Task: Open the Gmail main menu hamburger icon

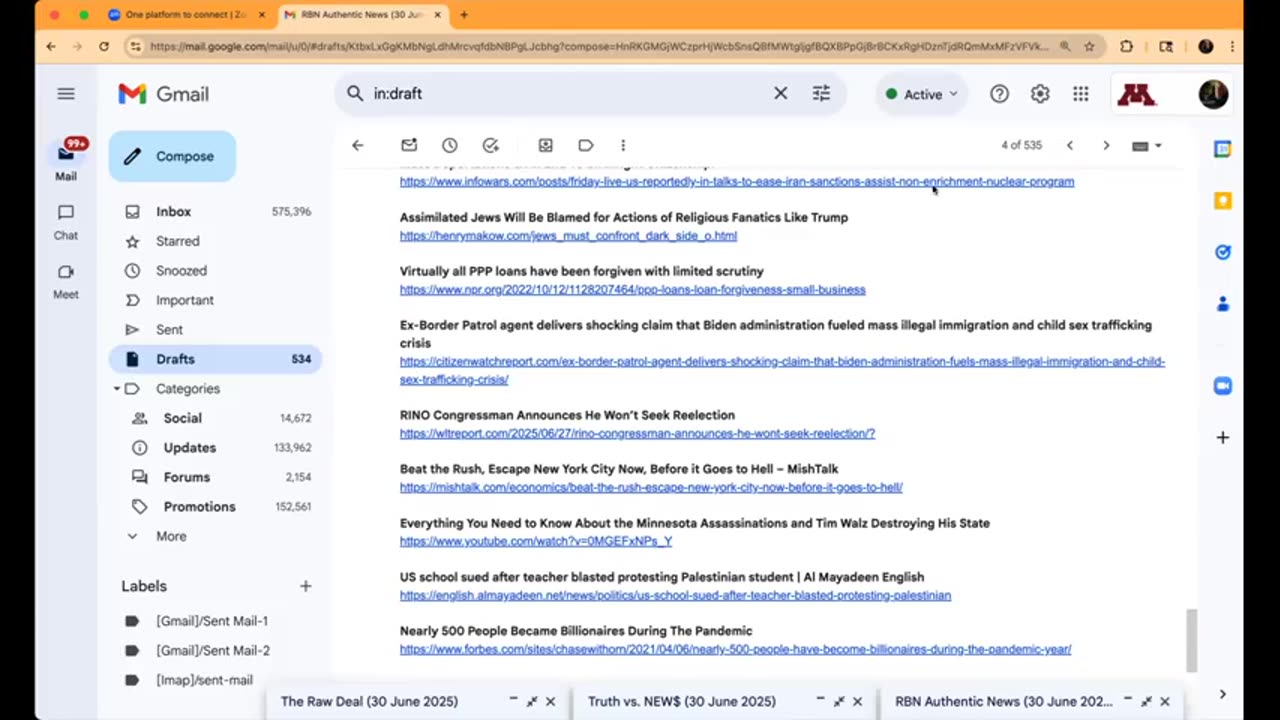Action: pos(66,94)
